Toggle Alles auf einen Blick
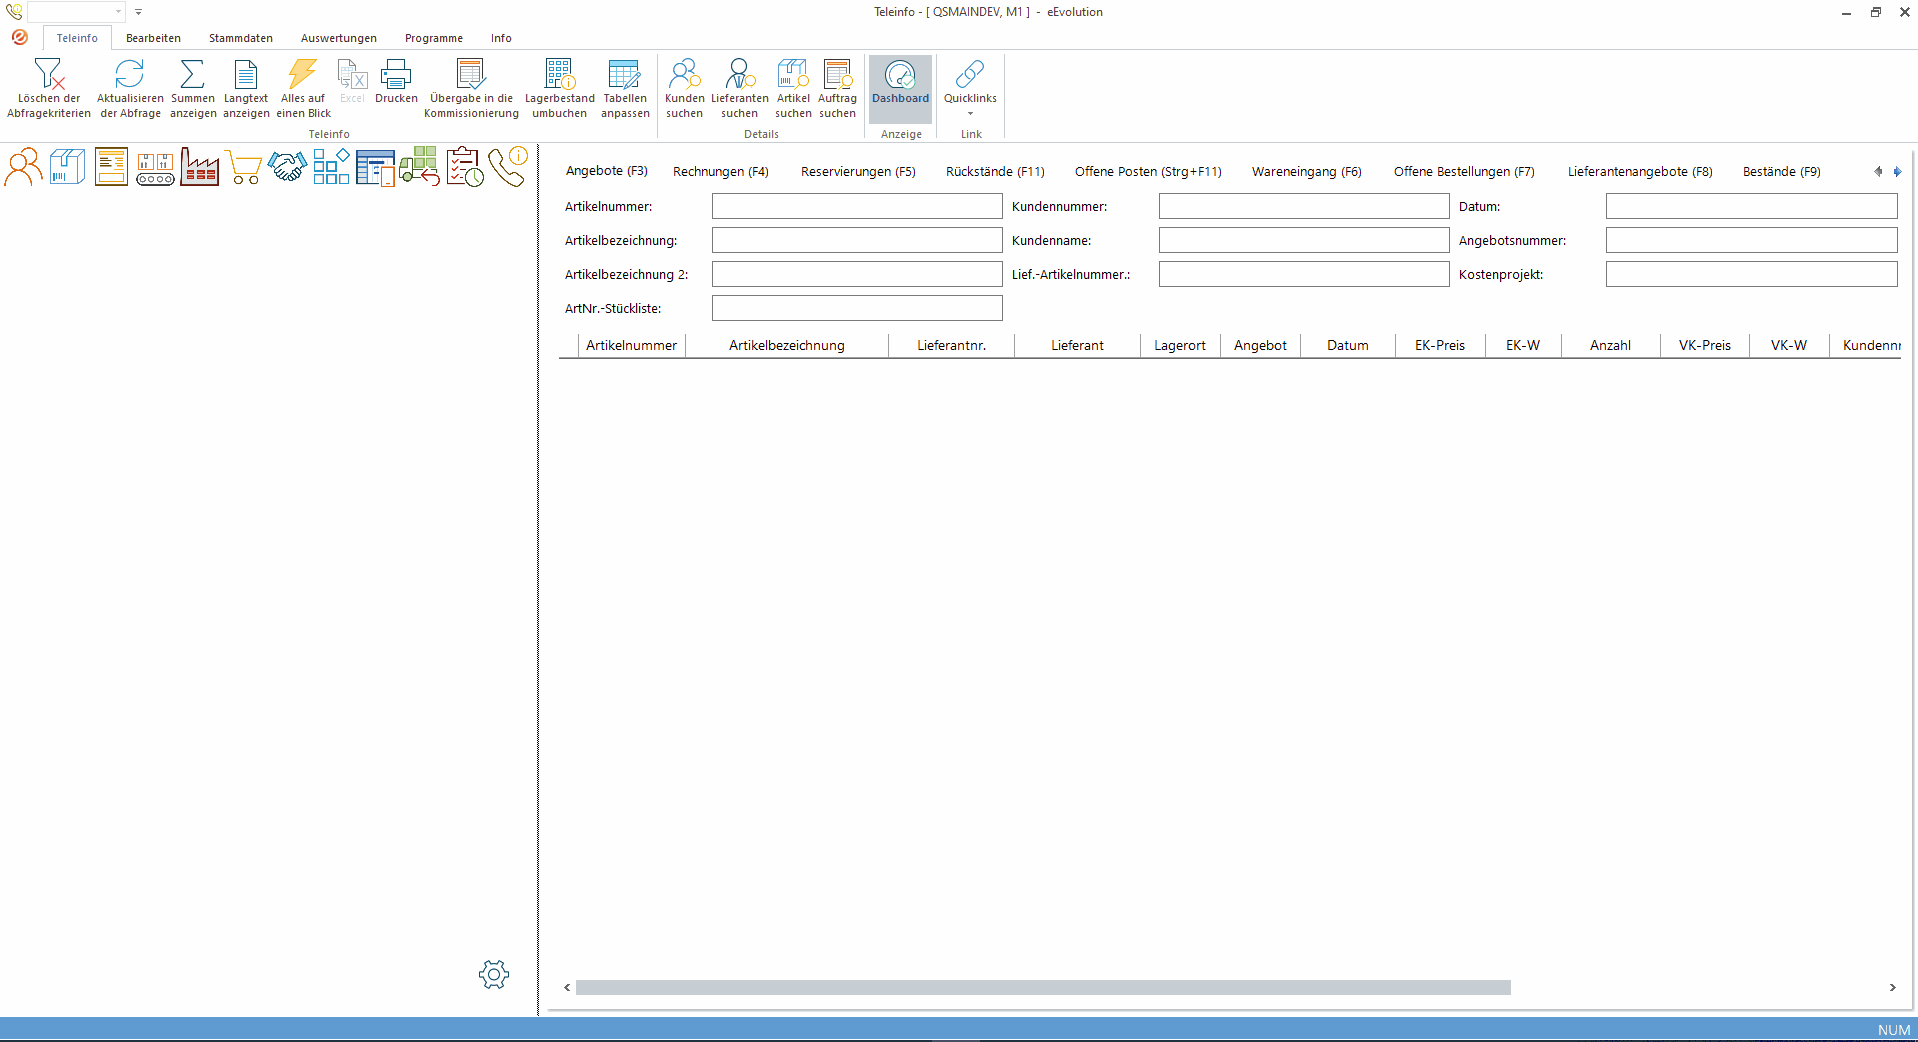Image resolution: width=1918 pixels, height=1042 pixels. pyautogui.click(x=302, y=88)
